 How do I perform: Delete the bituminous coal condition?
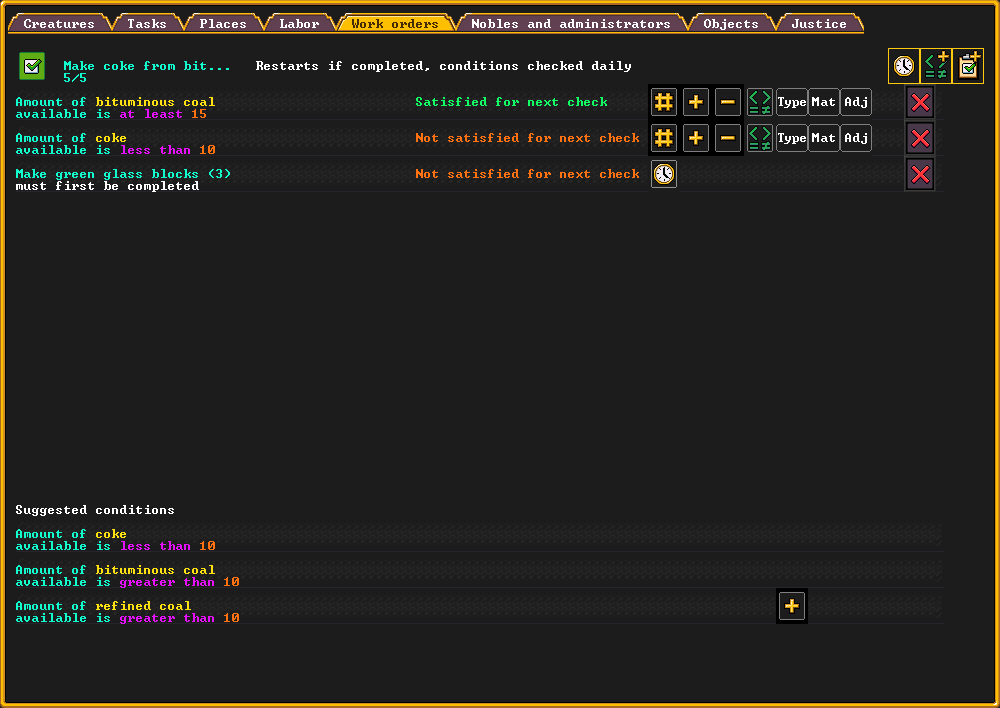pyautogui.click(x=920, y=102)
